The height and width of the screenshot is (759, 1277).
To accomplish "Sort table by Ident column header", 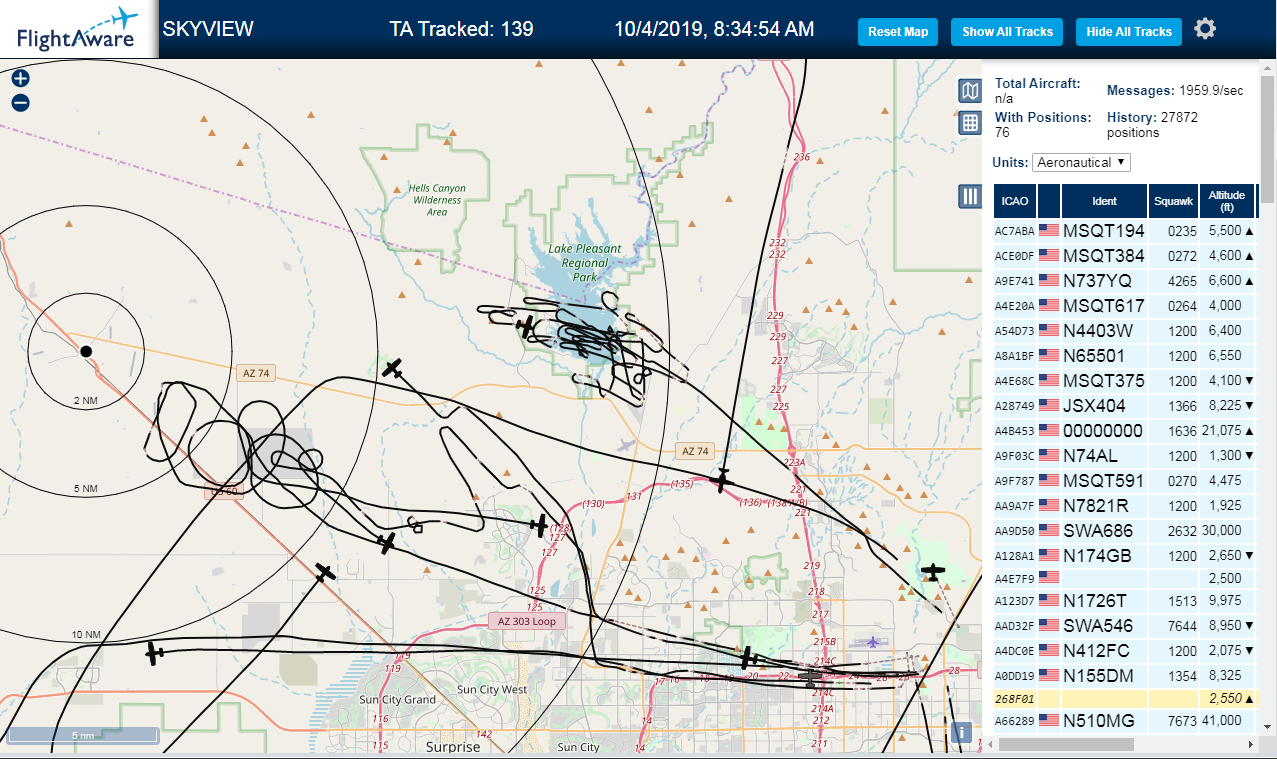I will pos(1104,201).
